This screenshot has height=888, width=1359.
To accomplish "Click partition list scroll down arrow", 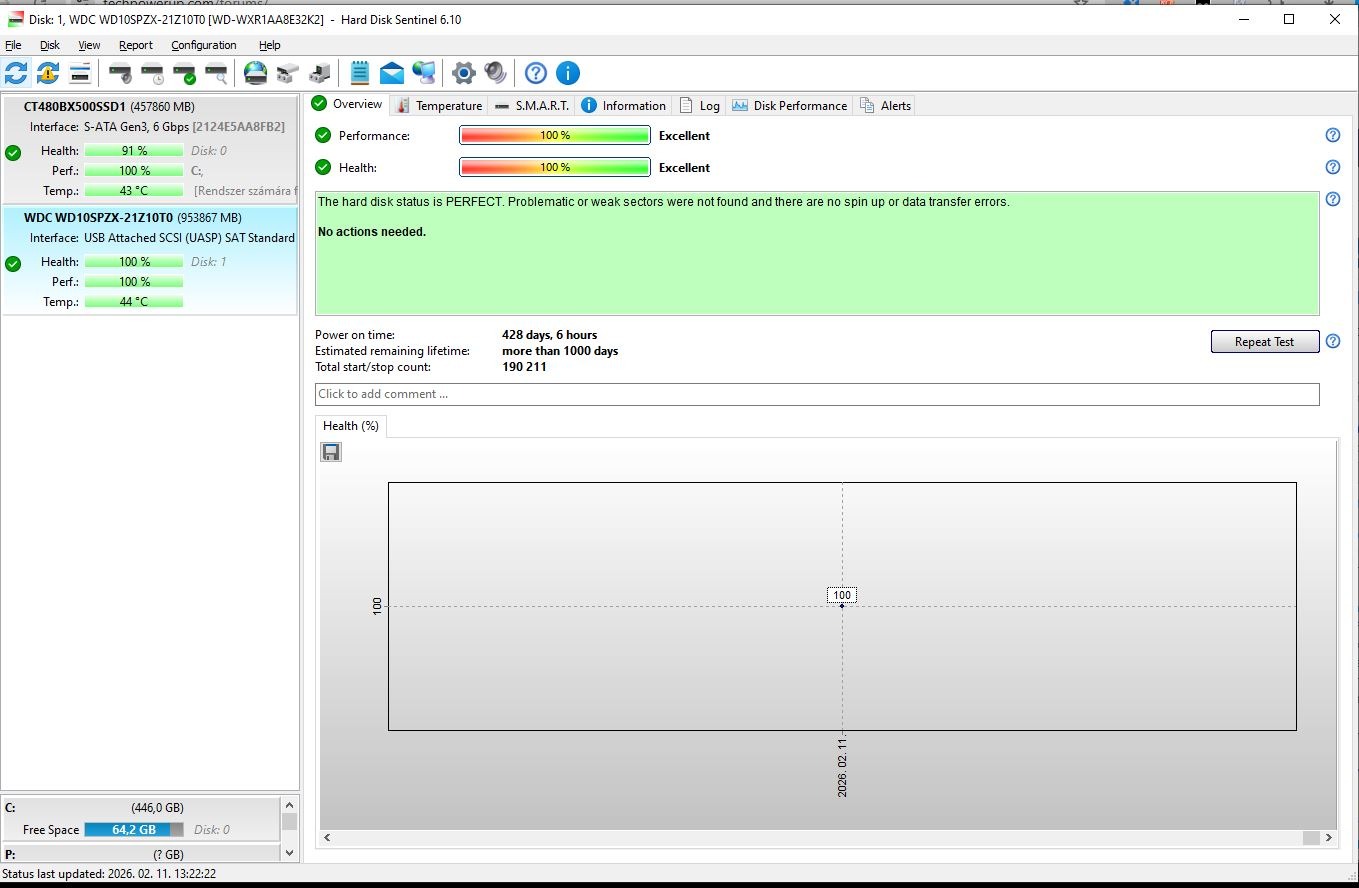I will coord(290,853).
